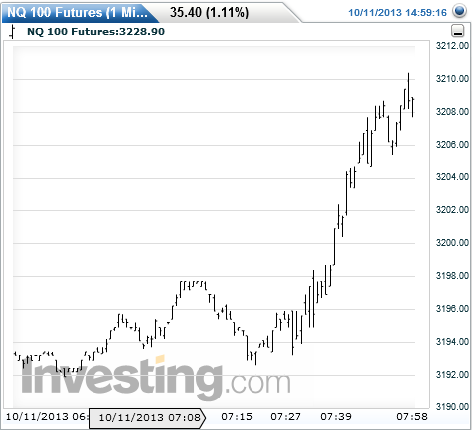Click the bar-chart symbol before NQ 100 Futures legend
The width and height of the screenshot is (472, 430).
[x=13, y=32]
